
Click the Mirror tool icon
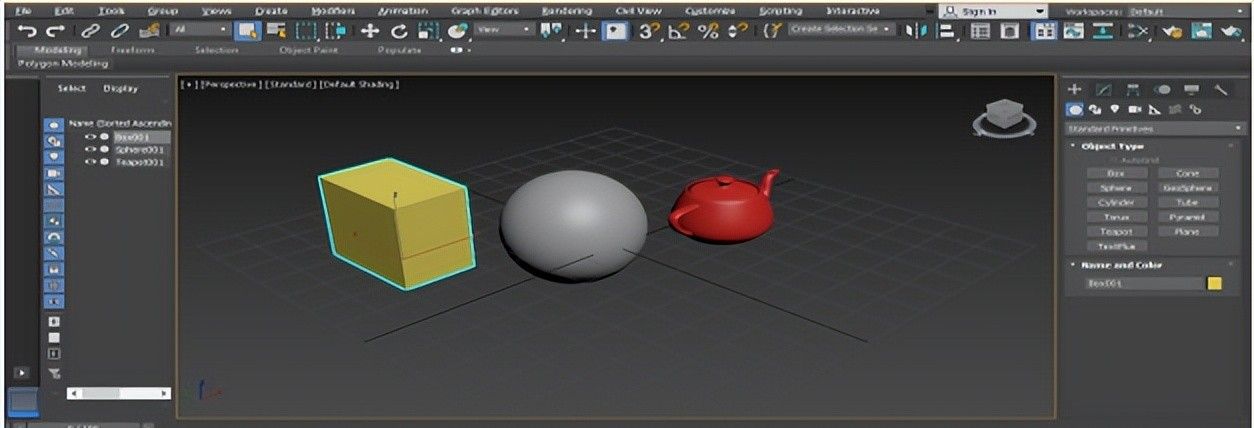click(x=916, y=32)
